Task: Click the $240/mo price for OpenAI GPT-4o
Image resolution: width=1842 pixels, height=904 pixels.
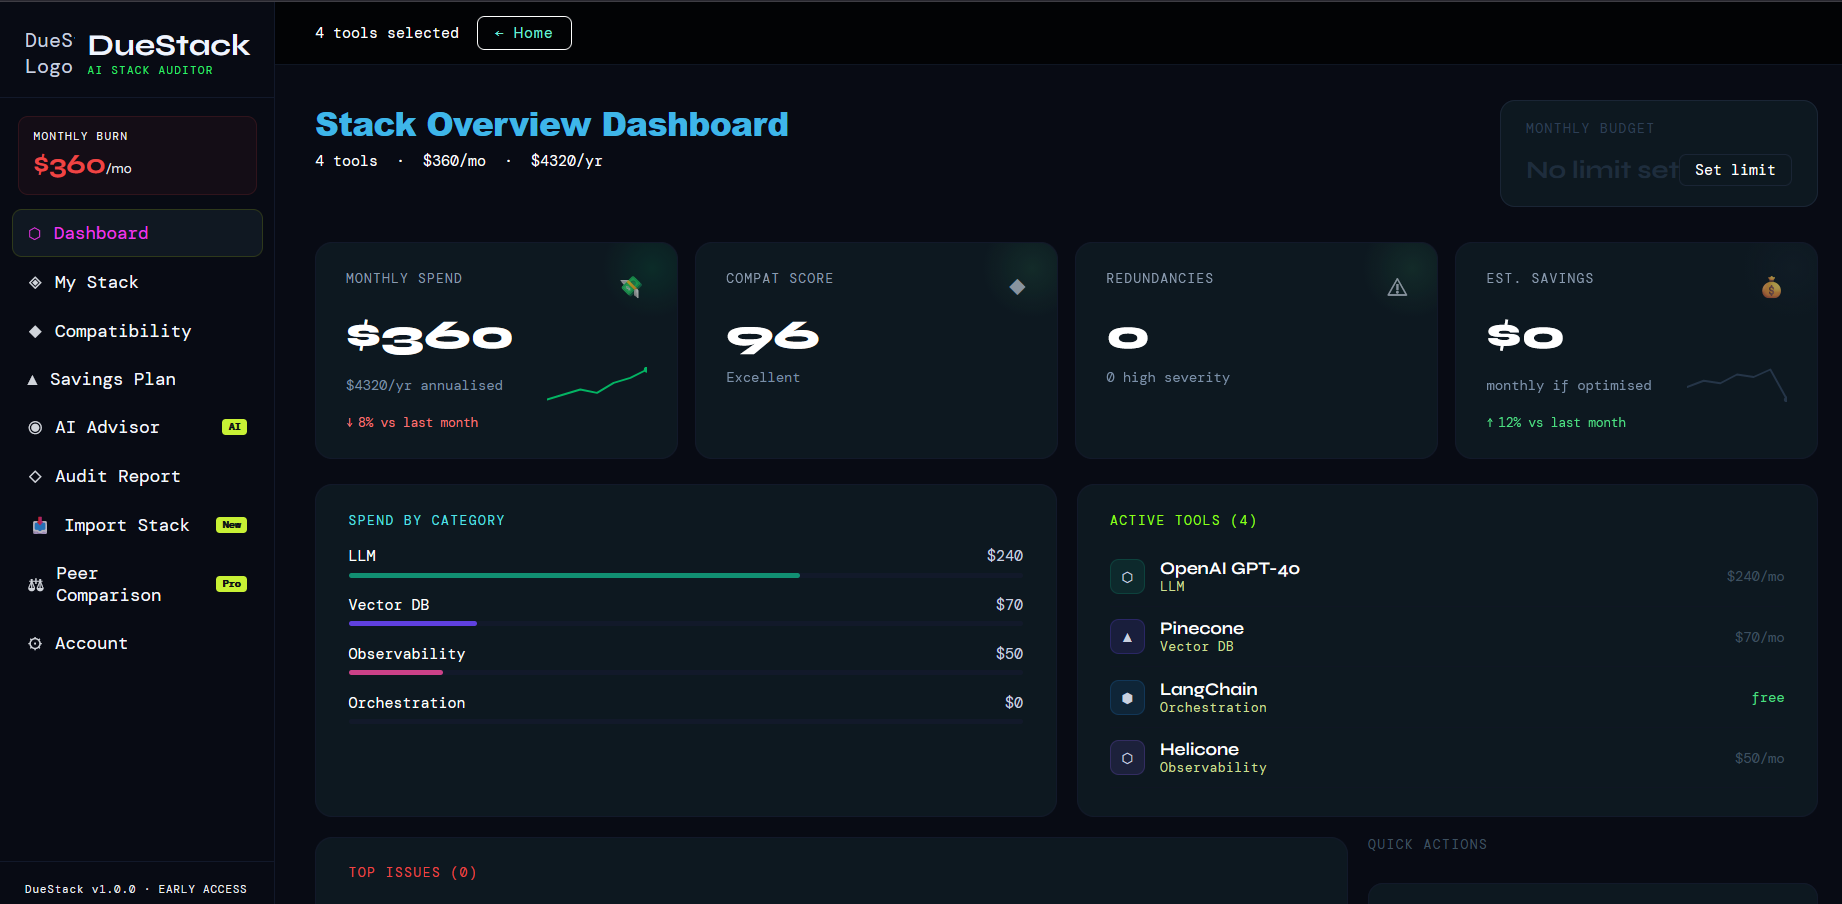Action: click(x=1755, y=577)
